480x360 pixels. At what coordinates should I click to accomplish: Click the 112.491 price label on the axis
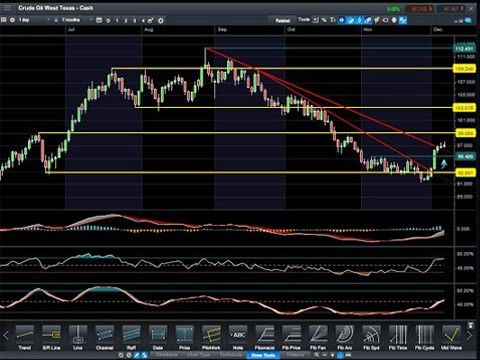click(x=465, y=49)
